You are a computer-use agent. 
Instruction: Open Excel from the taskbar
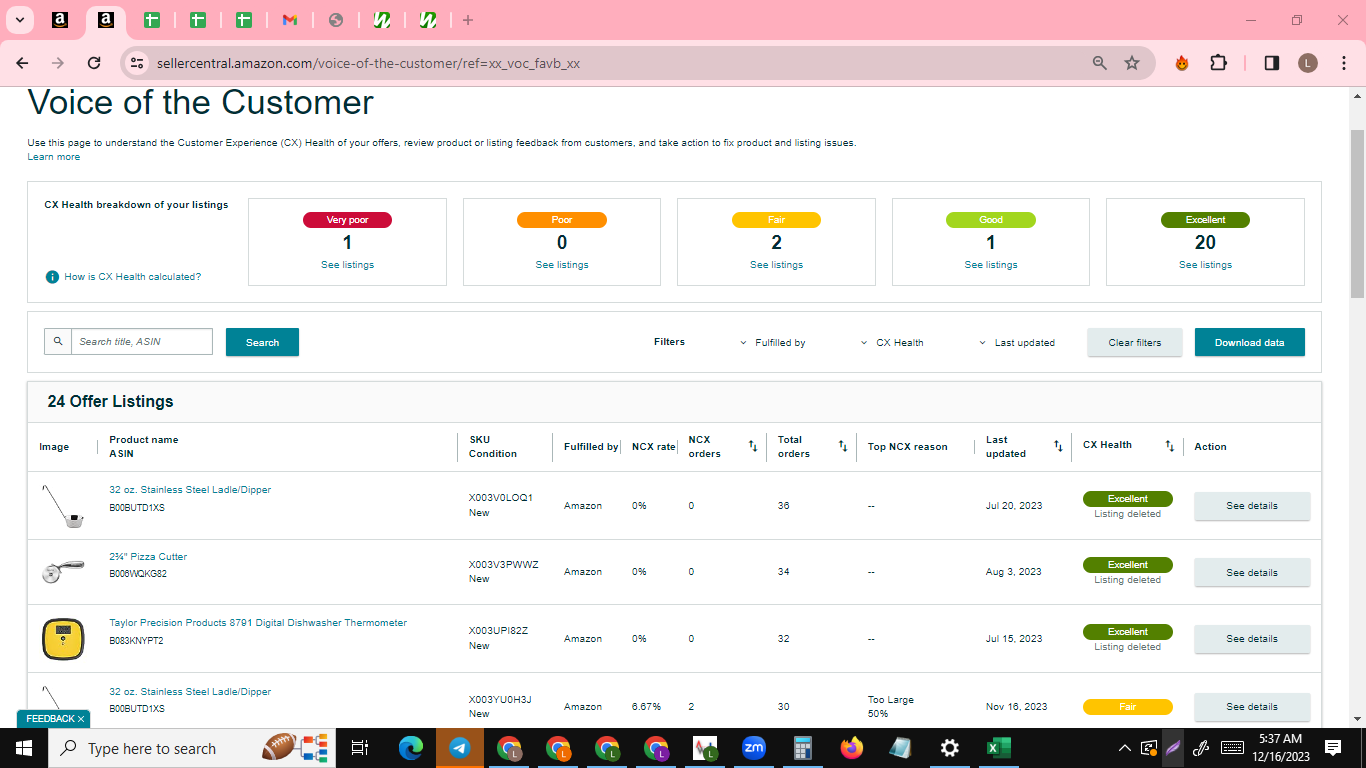click(998, 748)
